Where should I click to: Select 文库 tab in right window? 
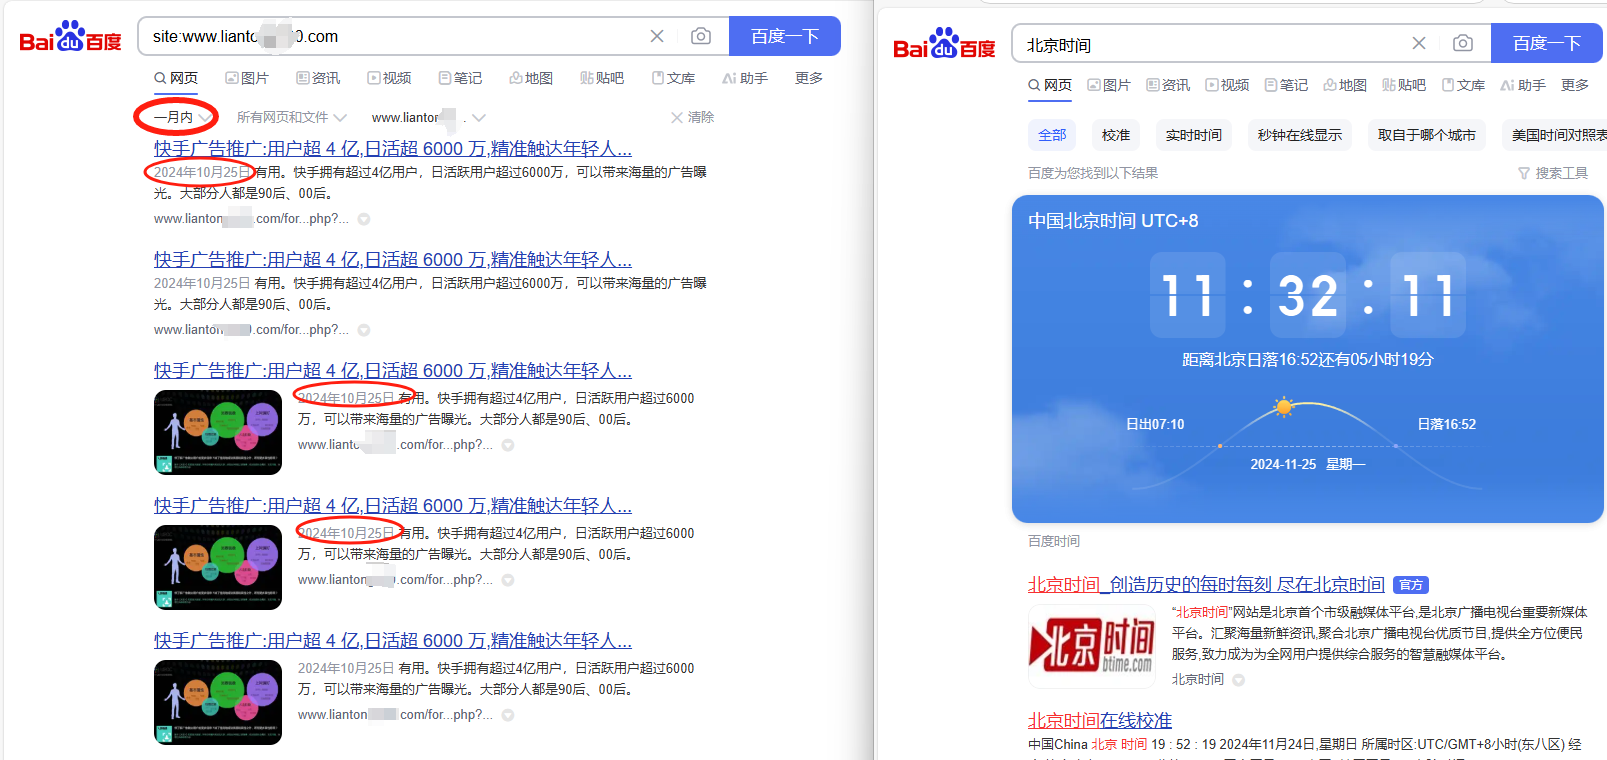coord(1463,85)
